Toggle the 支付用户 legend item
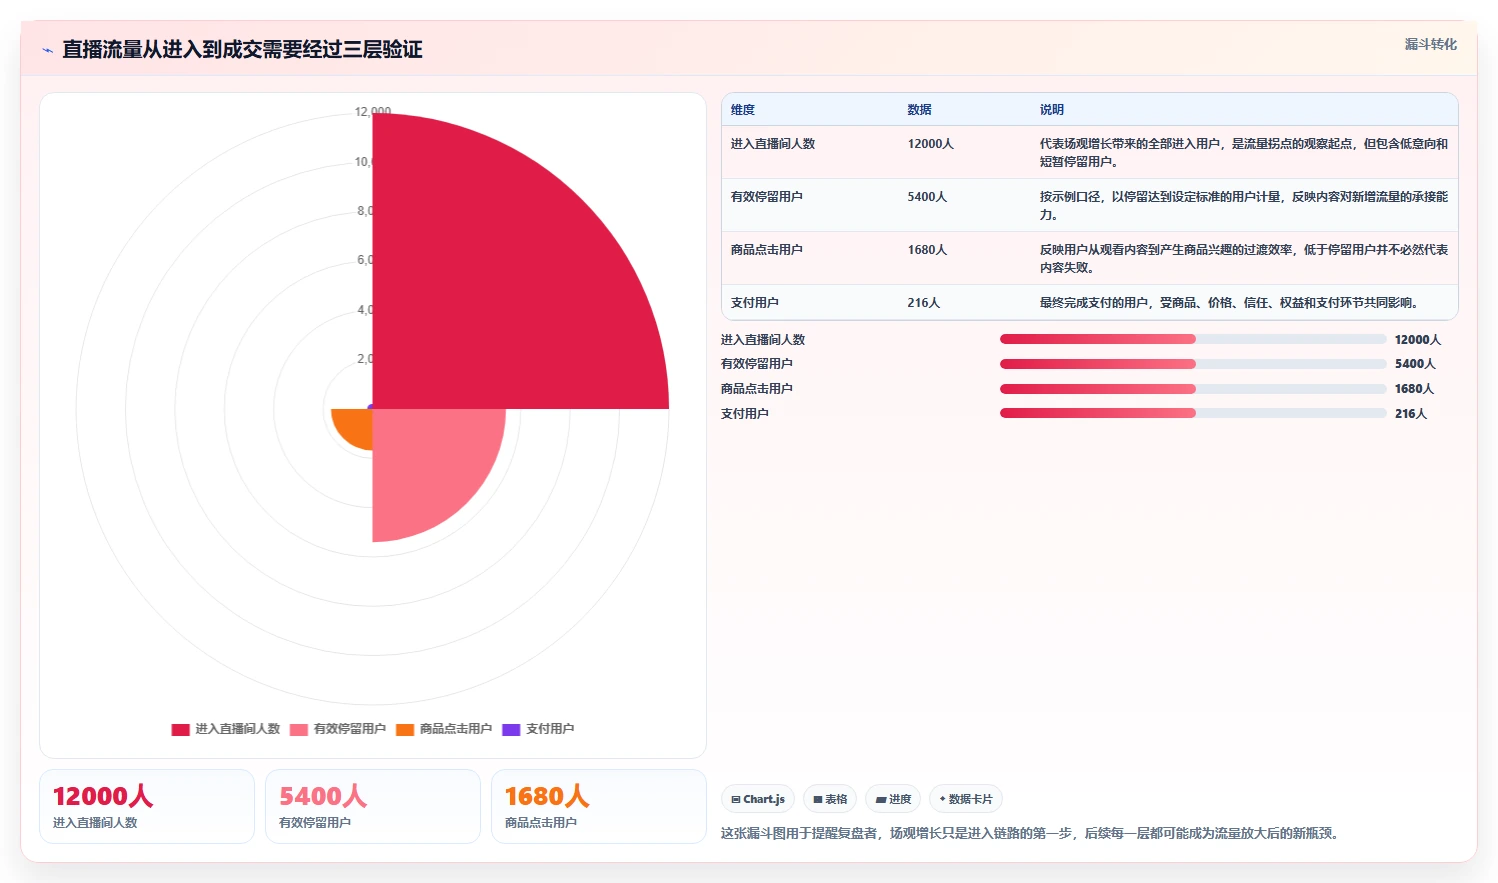 tap(538, 729)
